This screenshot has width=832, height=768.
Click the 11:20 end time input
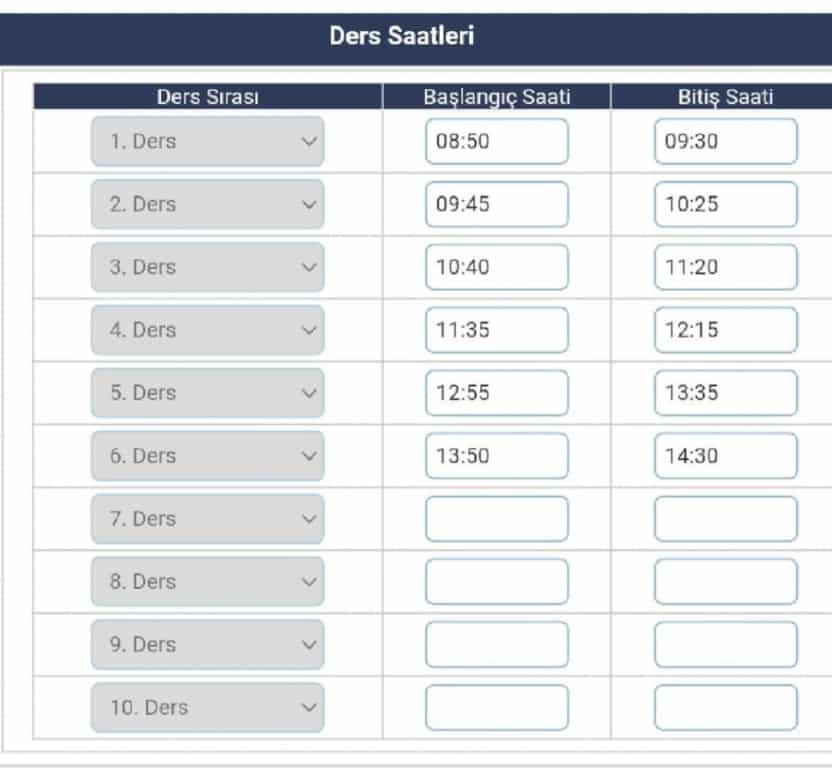coord(725,267)
